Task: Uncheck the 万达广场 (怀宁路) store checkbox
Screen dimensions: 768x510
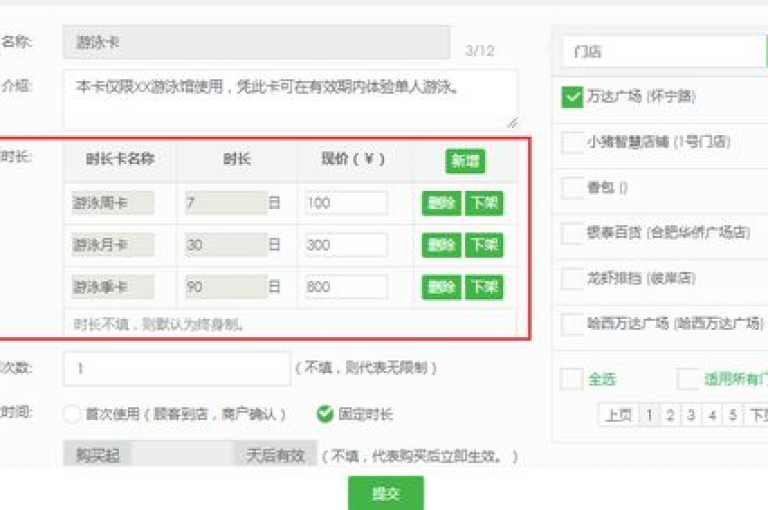Action: pyautogui.click(x=572, y=97)
